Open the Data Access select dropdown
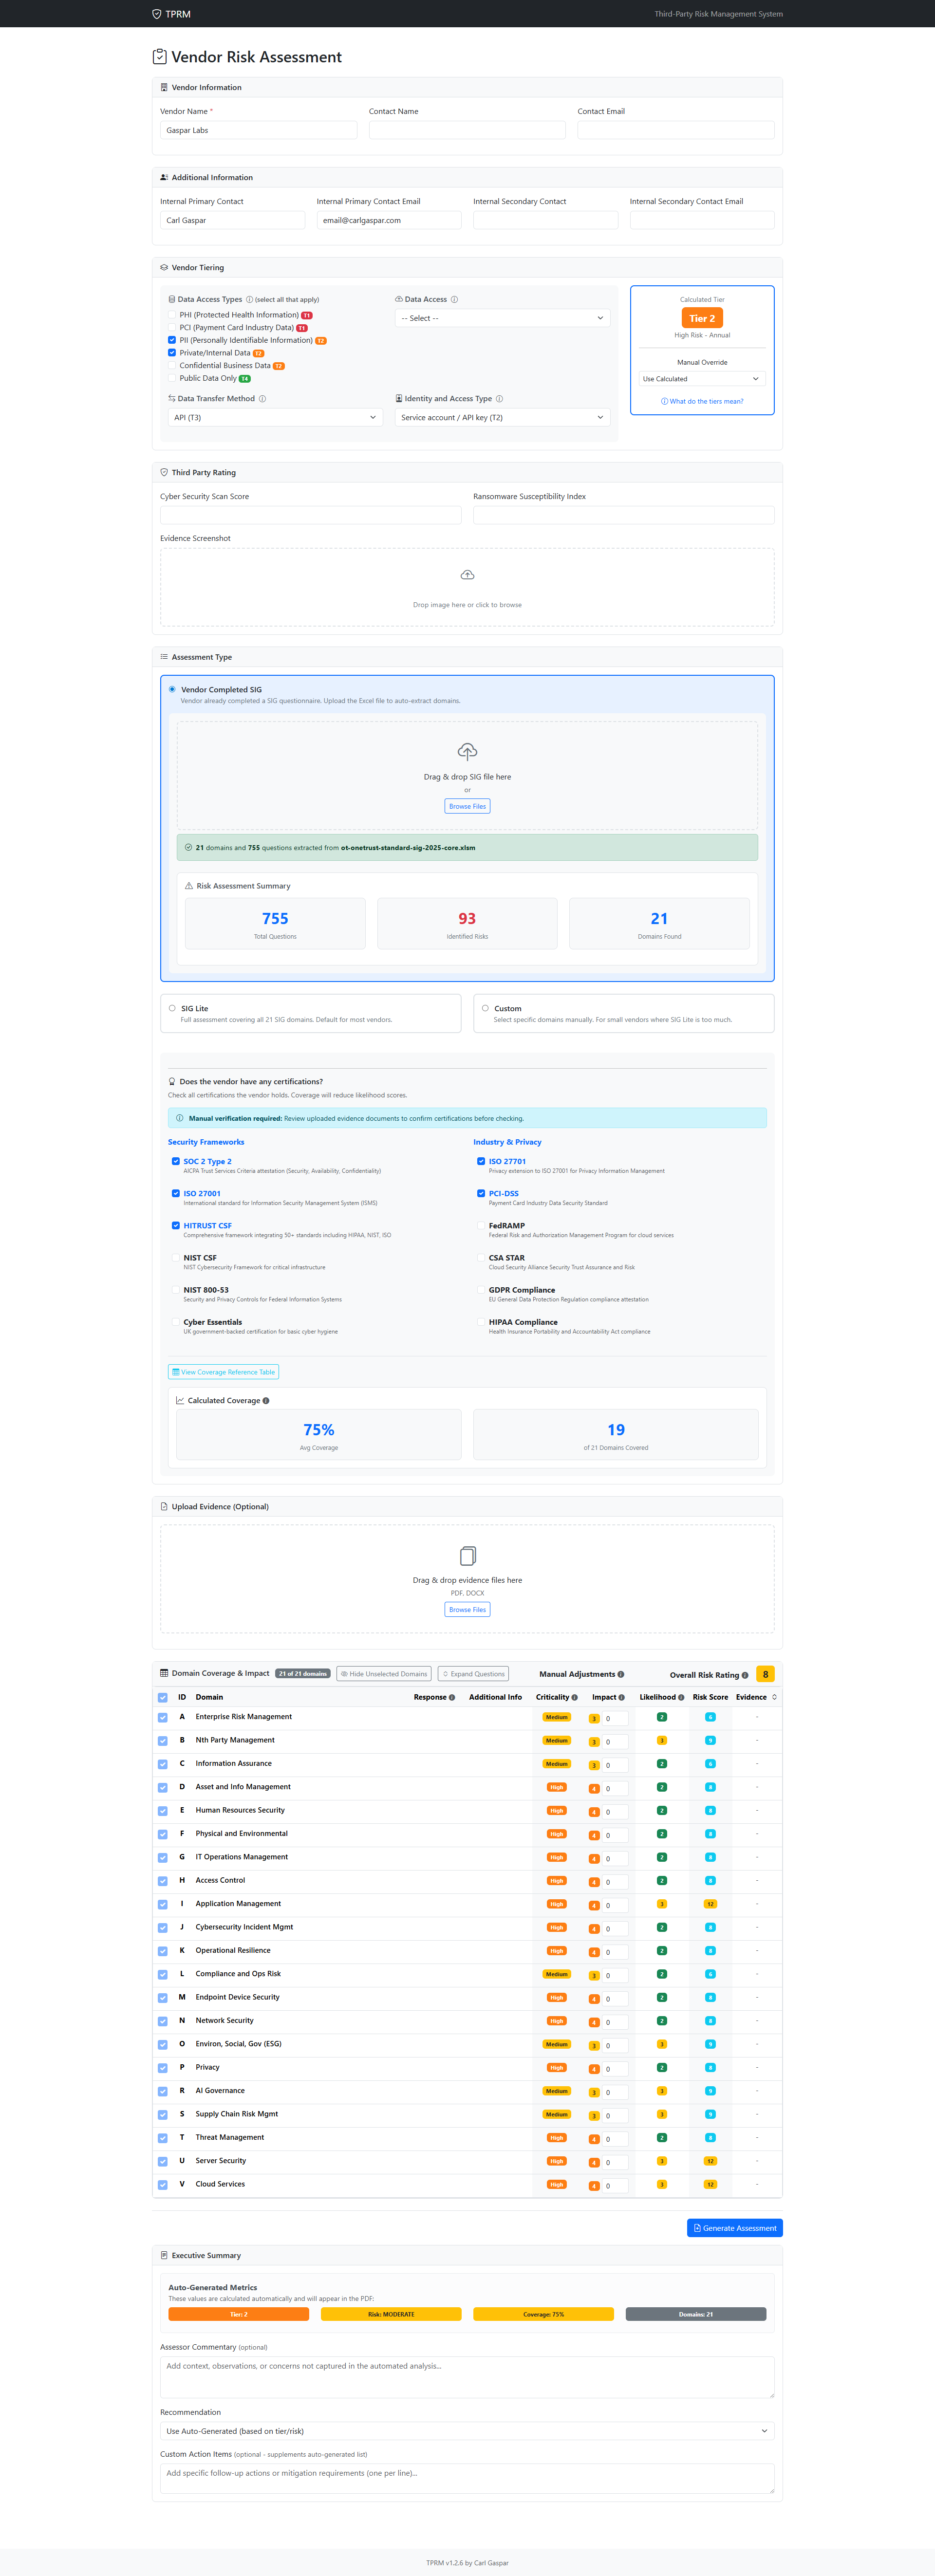Image resolution: width=935 pixels, height=2576 pixels. click(502, 318)
